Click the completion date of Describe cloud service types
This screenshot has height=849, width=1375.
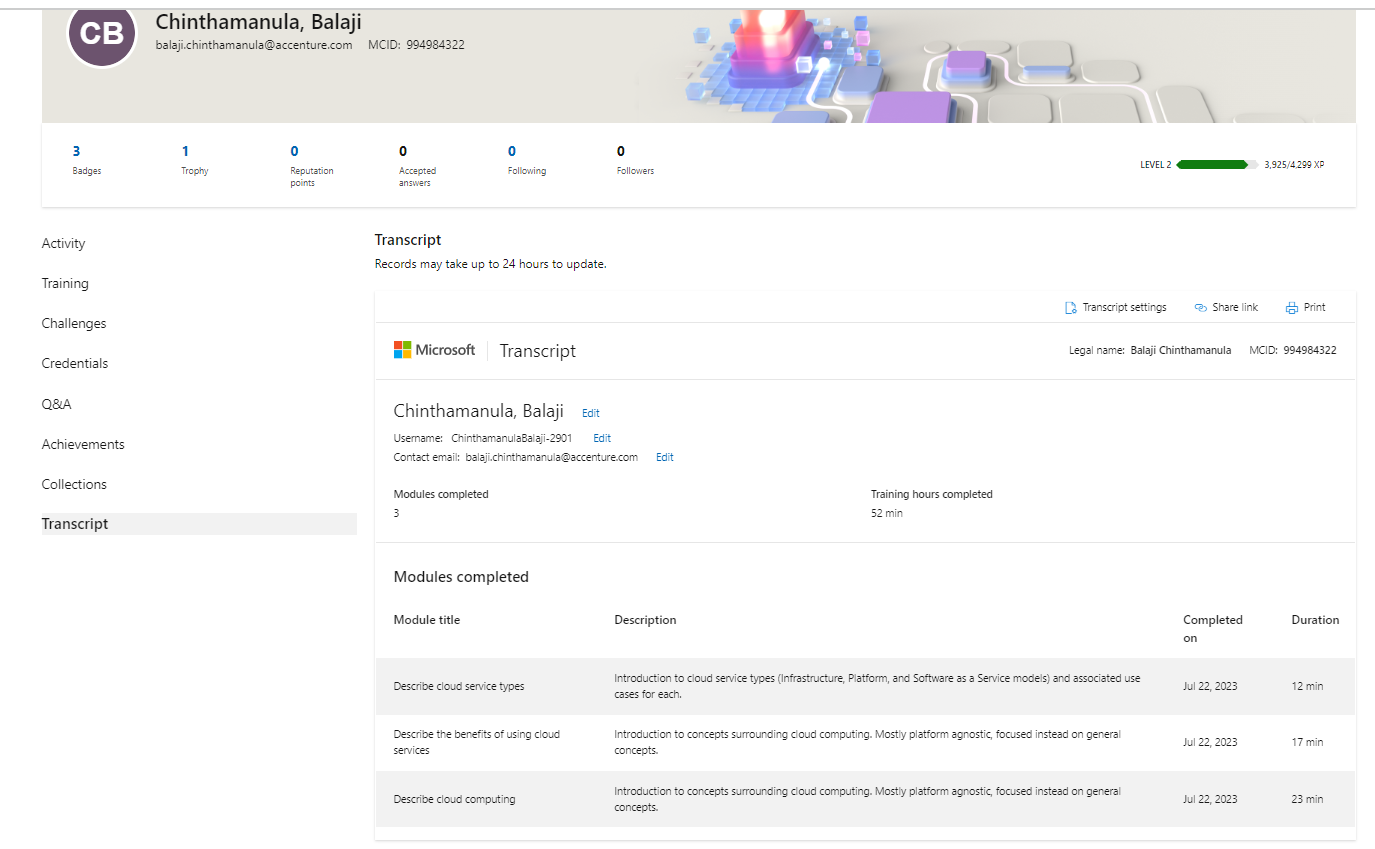[x=1210, y=686]
